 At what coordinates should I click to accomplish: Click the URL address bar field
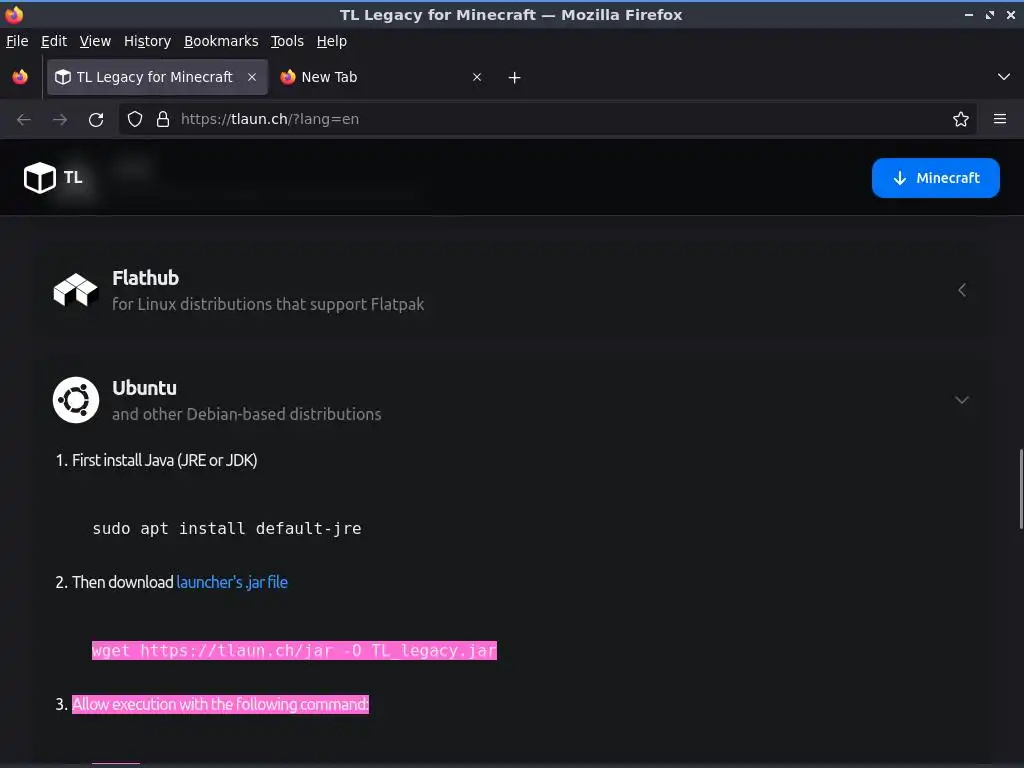tap(547, 119)
